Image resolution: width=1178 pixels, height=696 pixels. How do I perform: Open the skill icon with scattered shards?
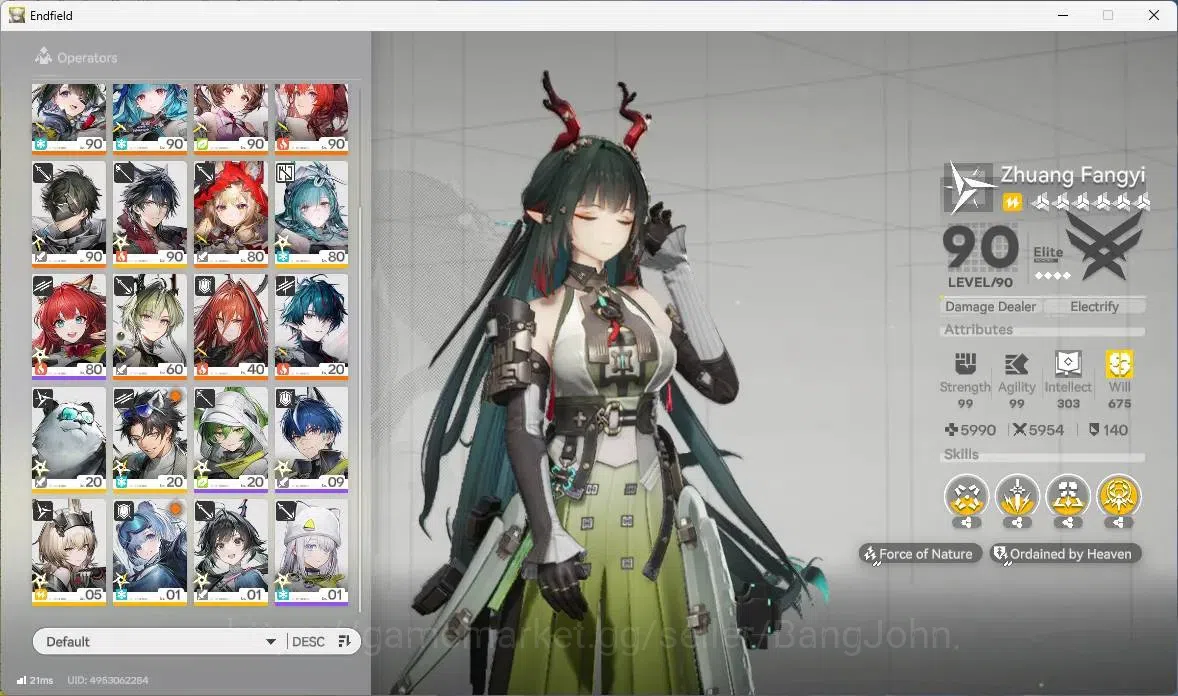(x=966, y=496)
